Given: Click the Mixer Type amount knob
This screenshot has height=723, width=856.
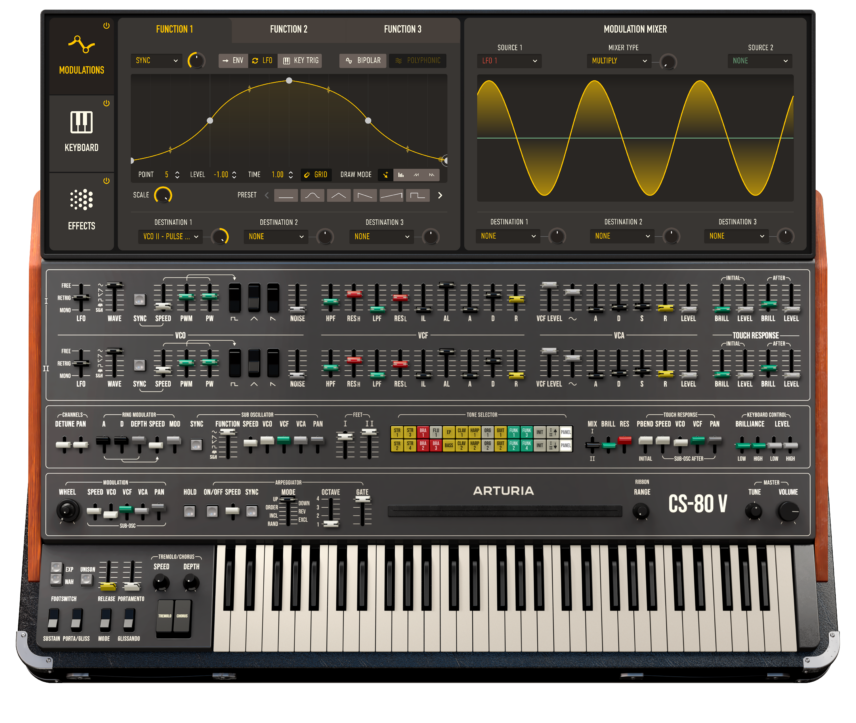Looking at the screenshot, I should pyautogui.click(x=668, y=62).
